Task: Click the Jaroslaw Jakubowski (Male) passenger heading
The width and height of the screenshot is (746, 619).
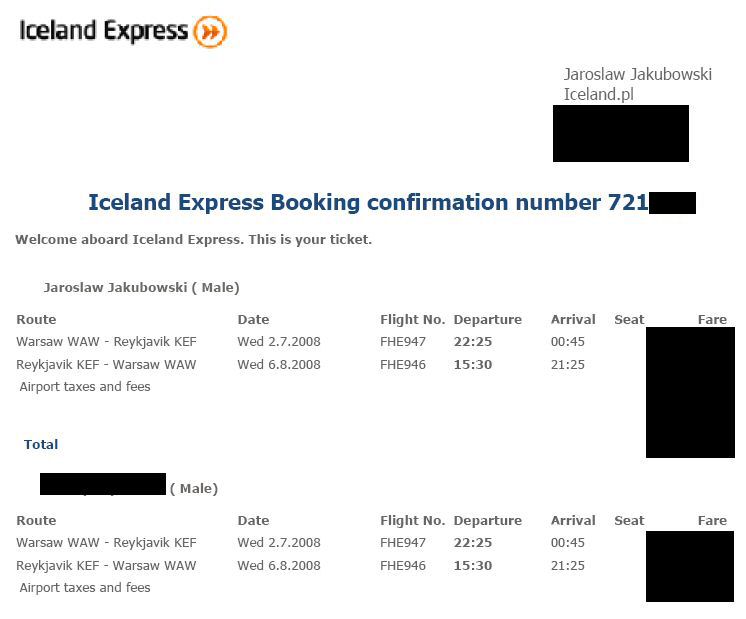Action: coord(141,287)
